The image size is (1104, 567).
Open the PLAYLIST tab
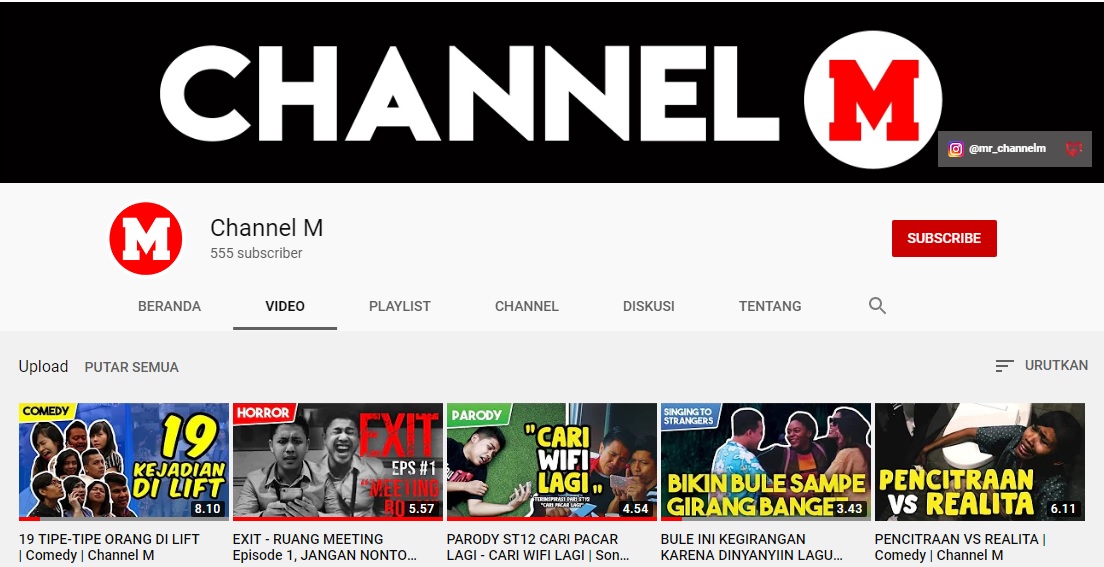click(400, 306)
